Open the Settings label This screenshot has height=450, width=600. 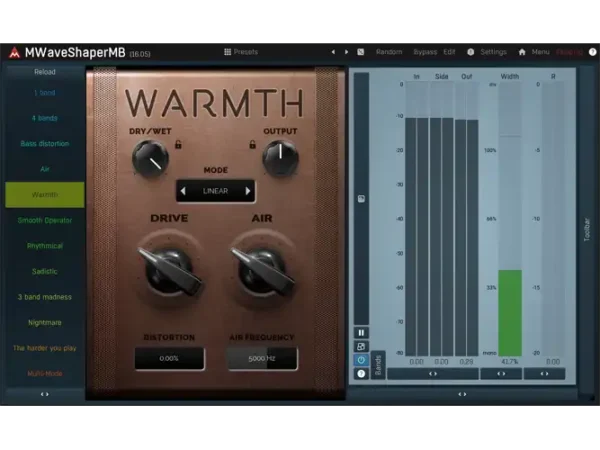493,52
